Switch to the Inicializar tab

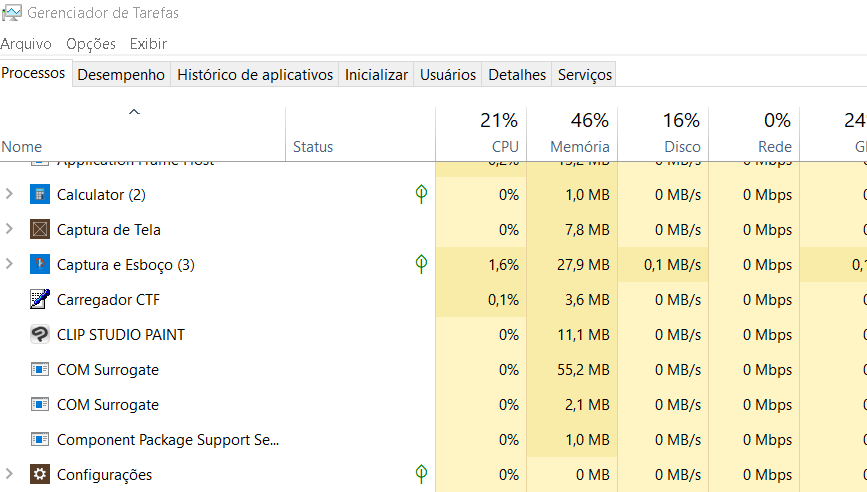tap(376, 75)
